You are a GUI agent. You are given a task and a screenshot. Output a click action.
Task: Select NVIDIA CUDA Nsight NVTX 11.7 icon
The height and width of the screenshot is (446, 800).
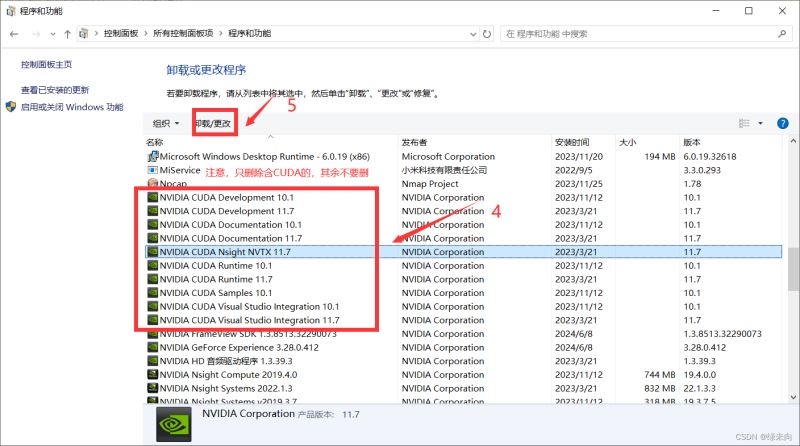coord(152,252)
